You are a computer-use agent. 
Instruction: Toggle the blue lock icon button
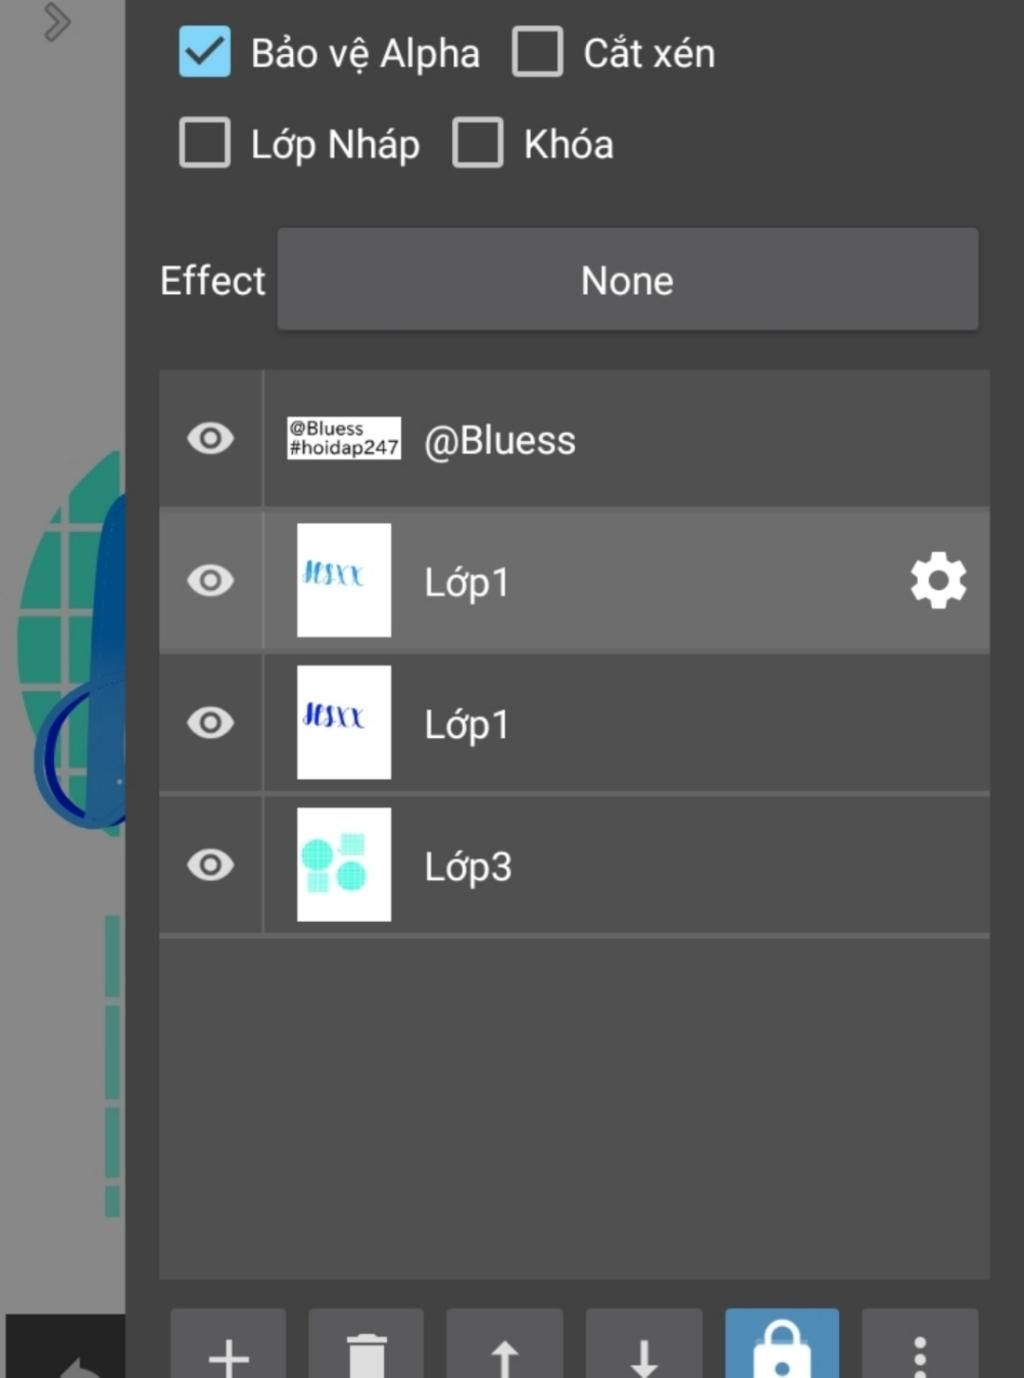coord(782,1346)
